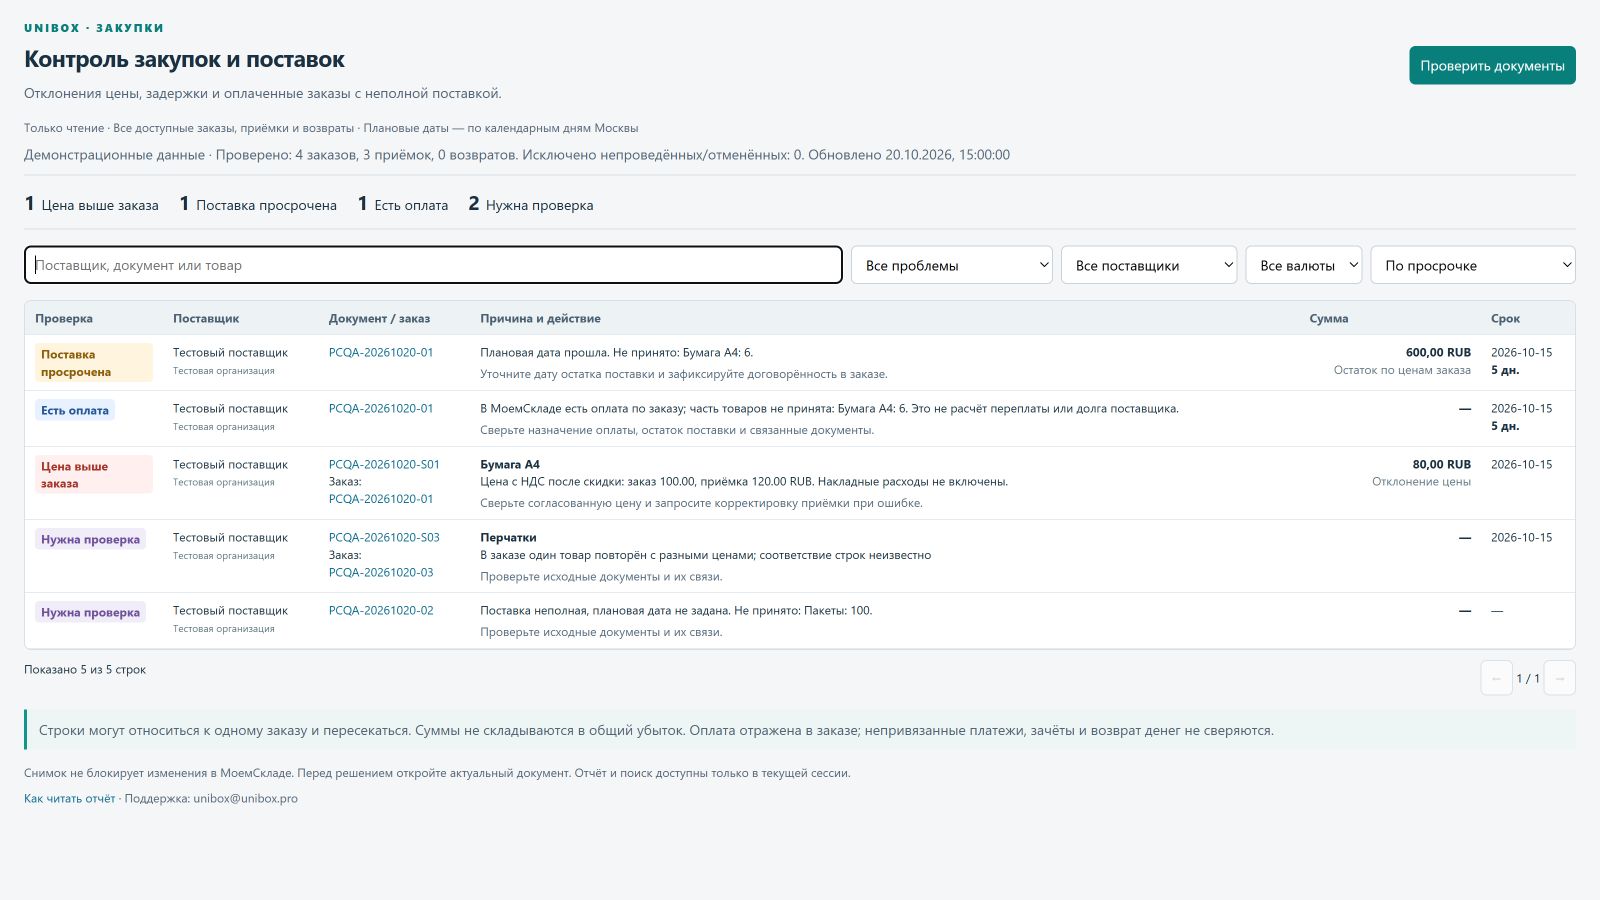The width and height of the screenshot is (1600, 900).
Task: Click the Показано 5 из 5 строк text
Action: 85,669
